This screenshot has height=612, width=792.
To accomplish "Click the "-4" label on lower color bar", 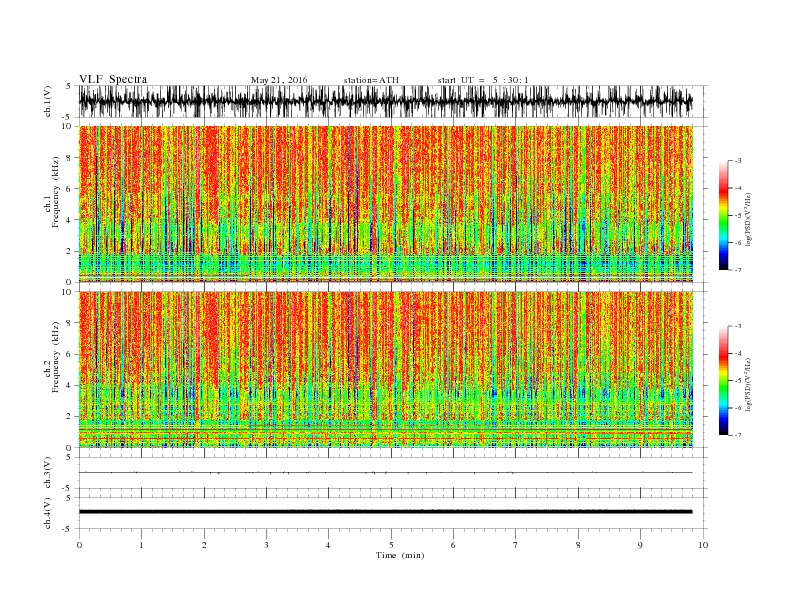I will pyautogui.click(x=738, y=353).
